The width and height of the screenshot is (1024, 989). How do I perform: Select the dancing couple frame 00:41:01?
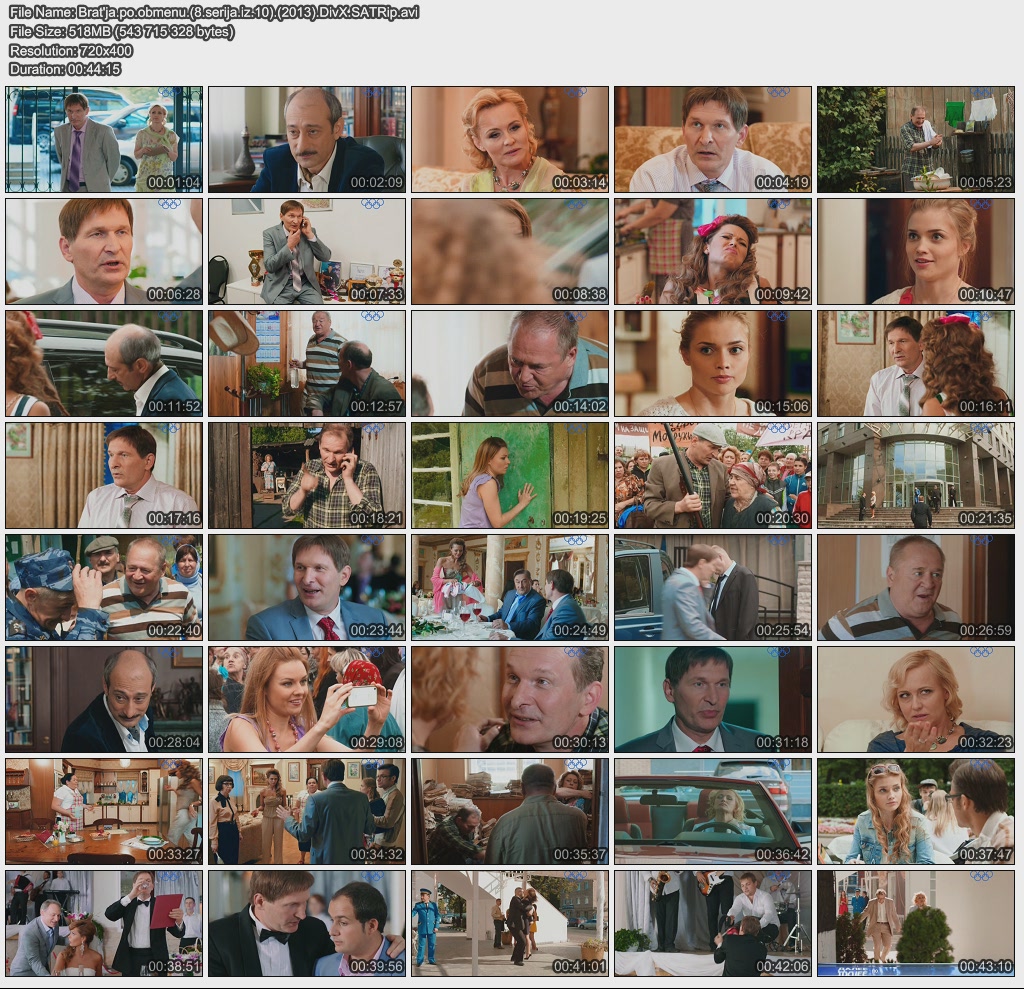tap(510, 923)
